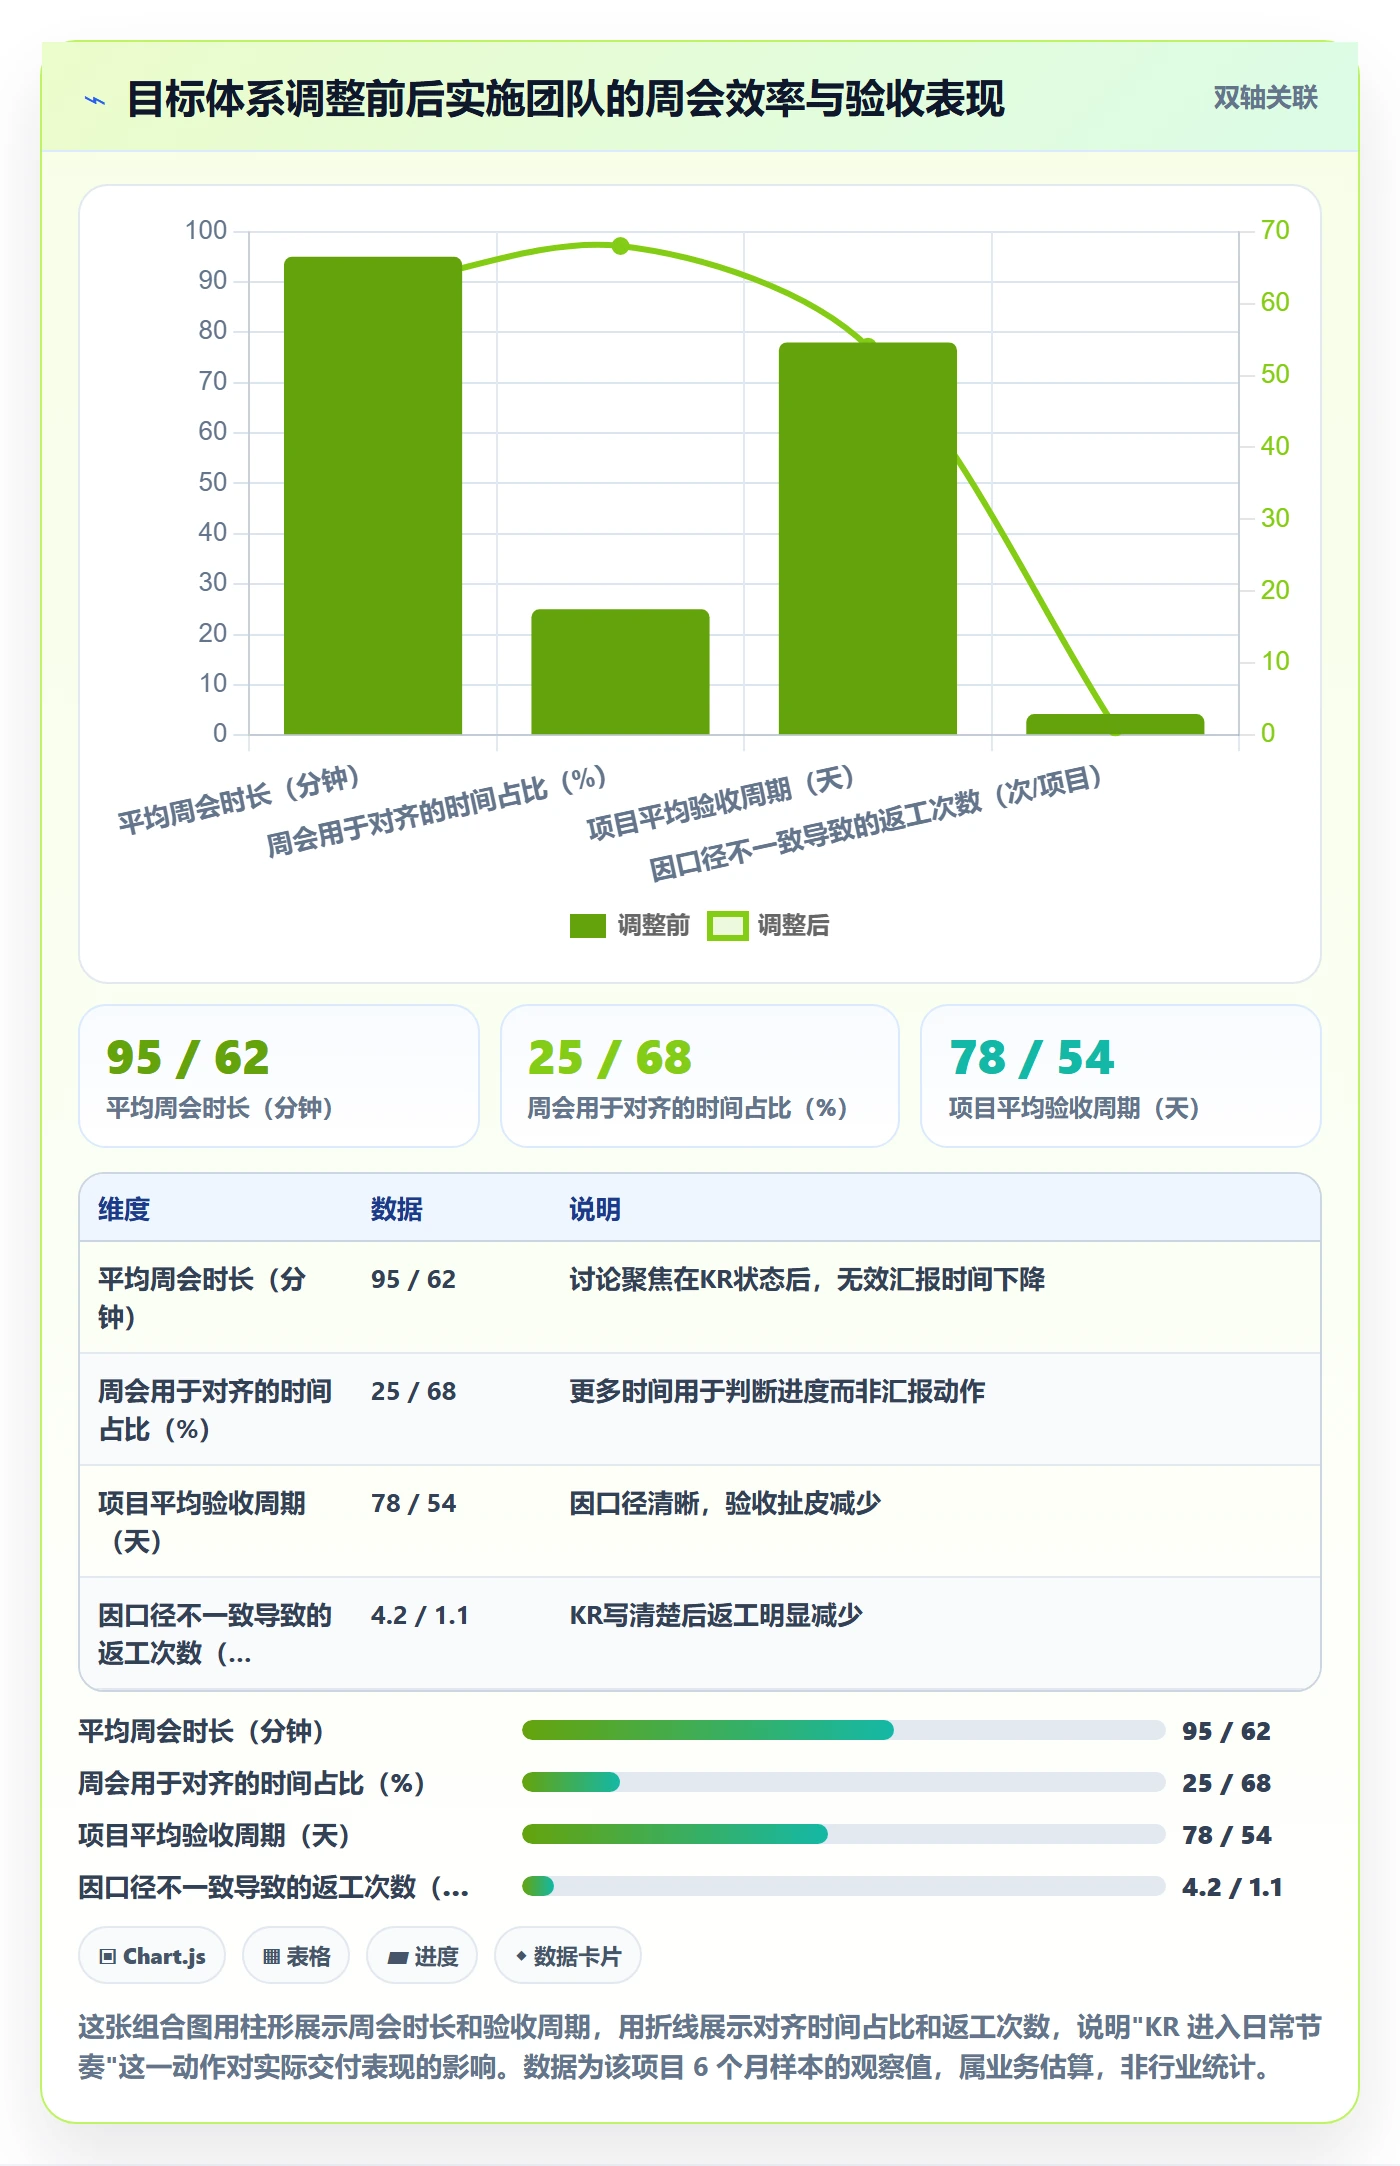Click the 说明 column header
This screenshot has width=1400, height=2166.
coord(595,1209)
